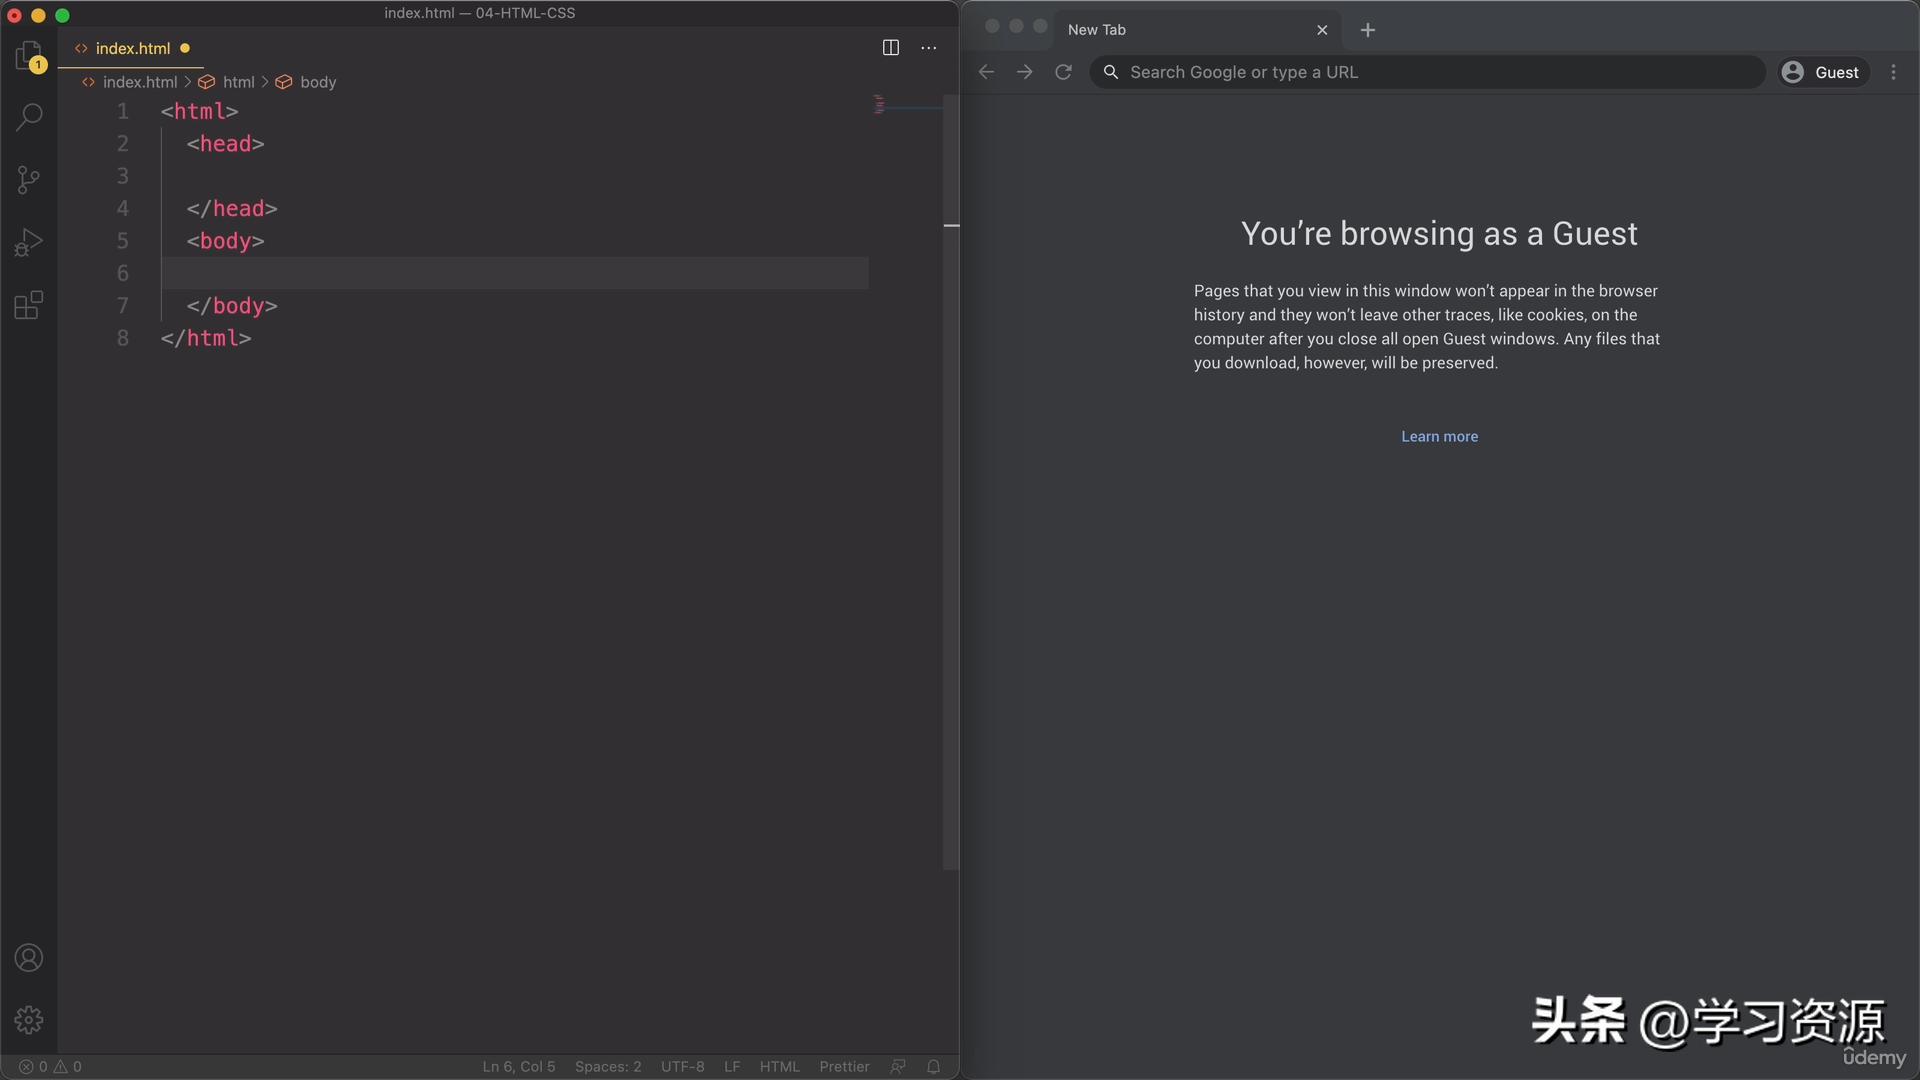
Task: Select body in the breadcrumb path
Action: pyautogui.click(x=319, y=82)
